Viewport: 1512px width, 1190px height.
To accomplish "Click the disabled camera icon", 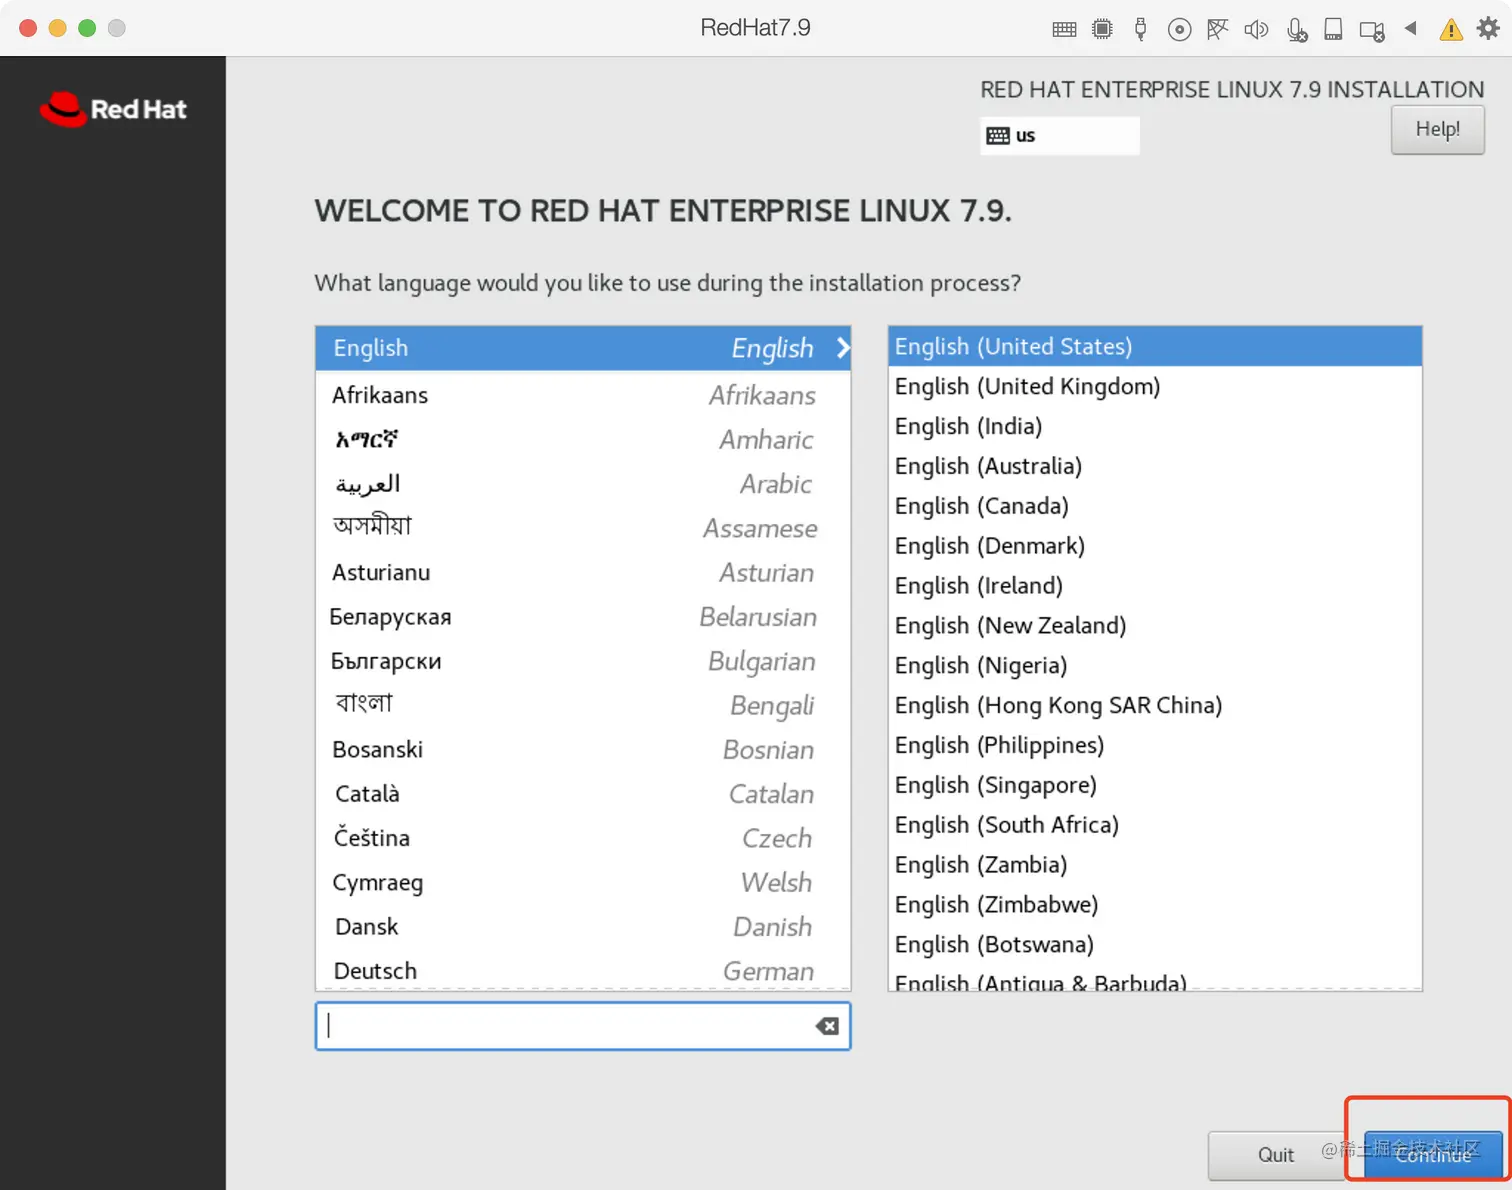I will point(1372,31).
